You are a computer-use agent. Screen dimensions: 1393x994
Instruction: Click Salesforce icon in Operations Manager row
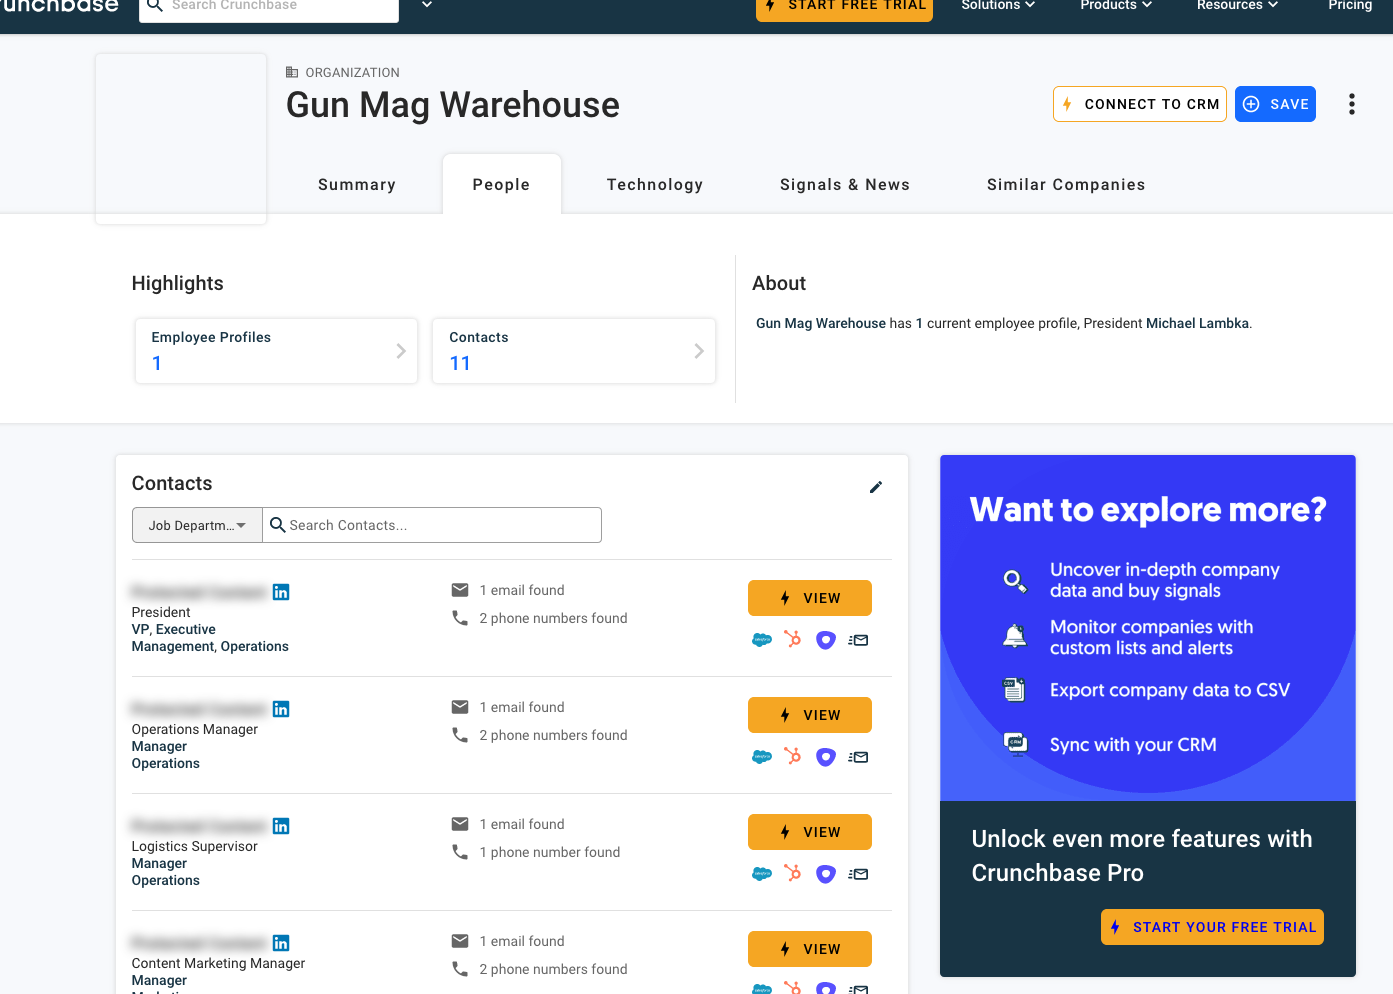click(762, 757)
